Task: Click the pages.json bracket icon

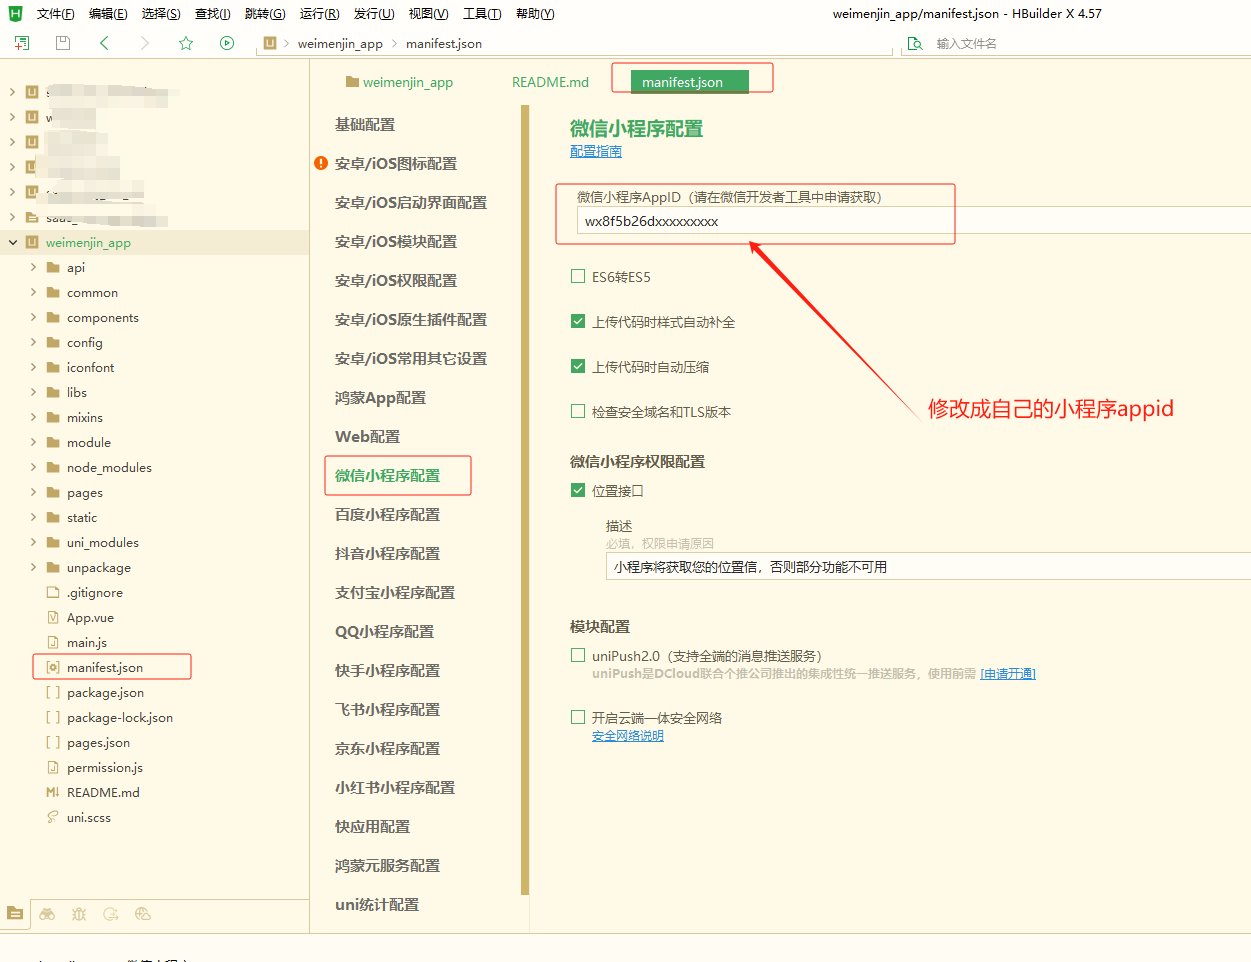Action: tap(53, 742)
